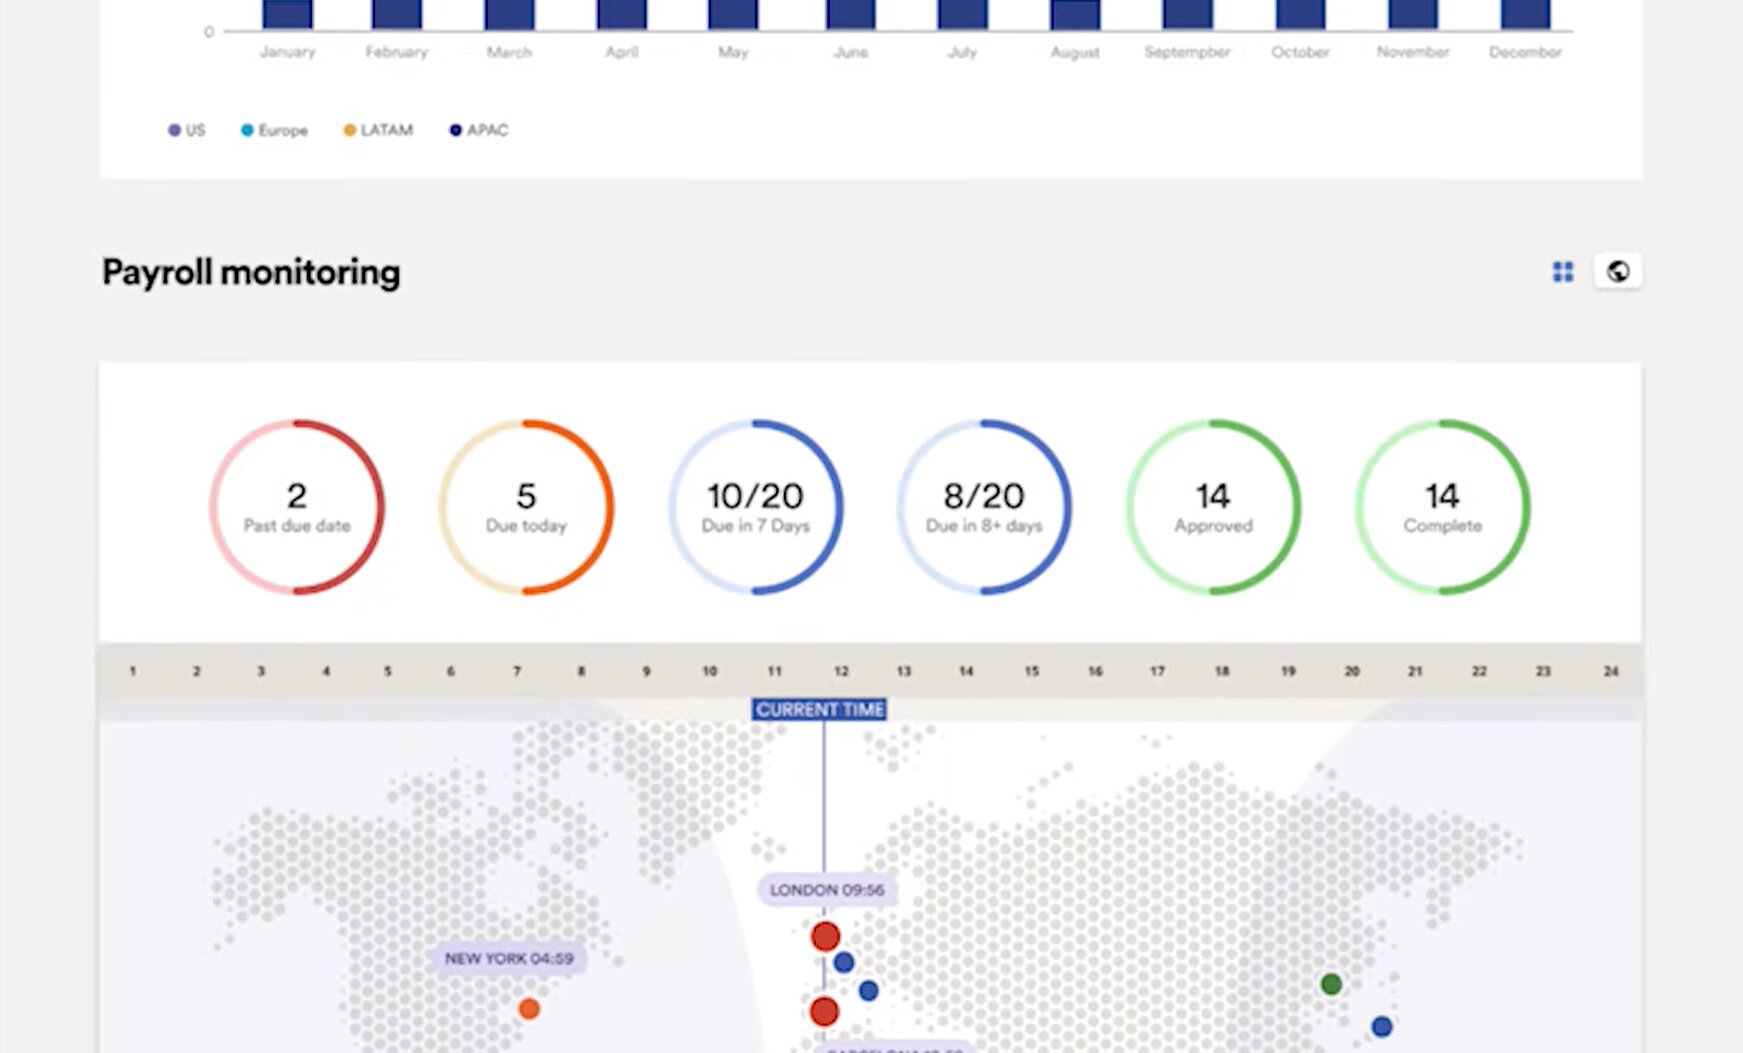Open the 5 Due today circle

(x=526, y=507)
